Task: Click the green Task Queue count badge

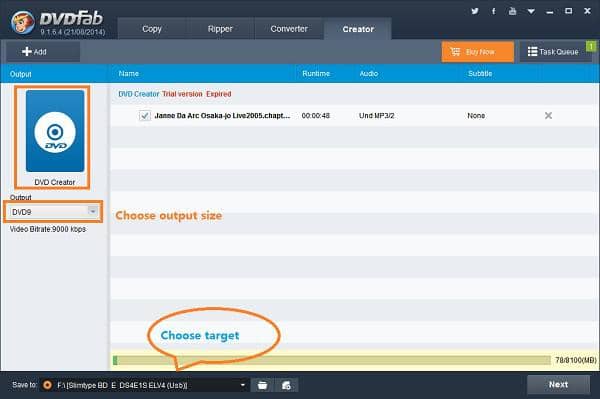Action: click(x=591, y=46)
